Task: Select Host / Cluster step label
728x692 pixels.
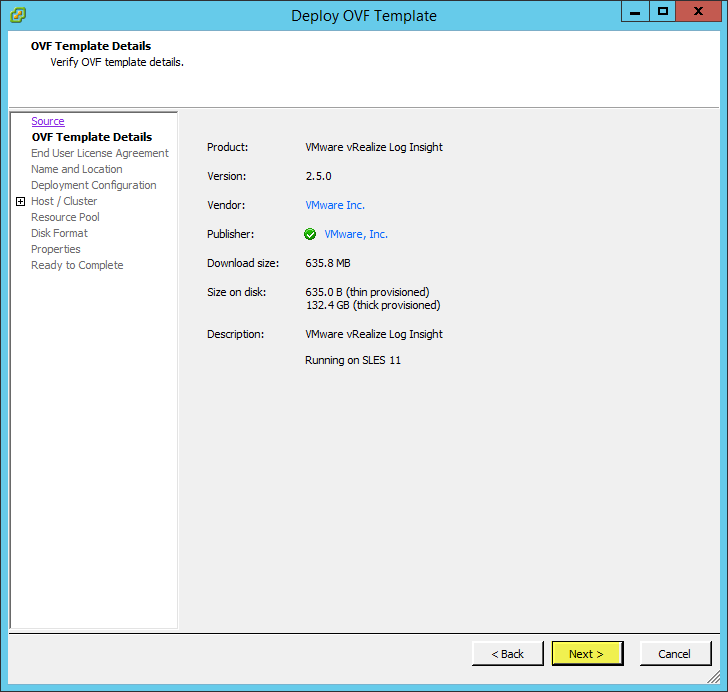Action: click(x=64, y=201)
